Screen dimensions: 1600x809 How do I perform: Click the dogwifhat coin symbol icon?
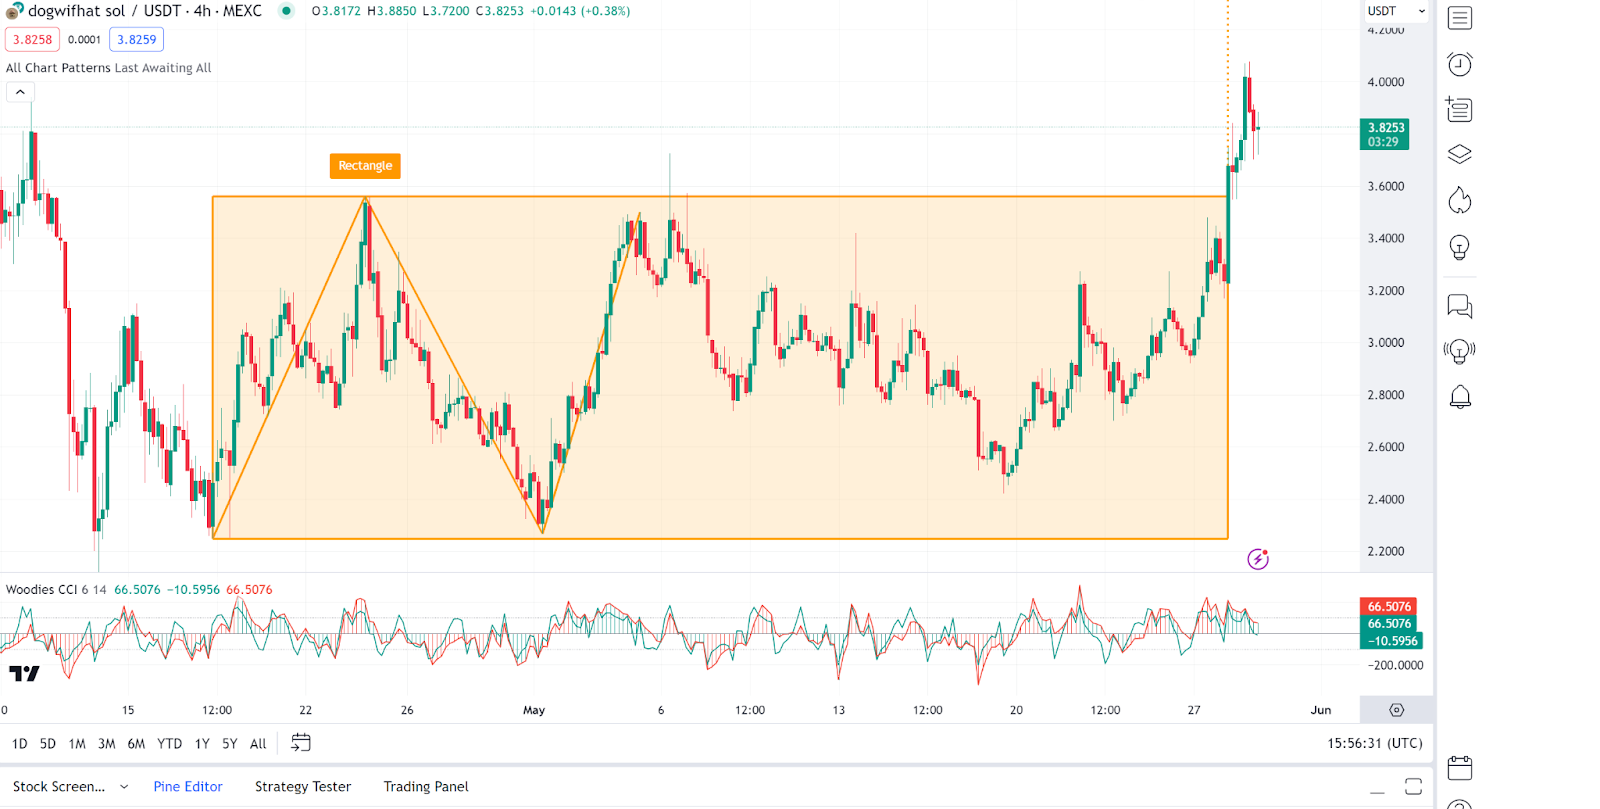pos(14,11)
